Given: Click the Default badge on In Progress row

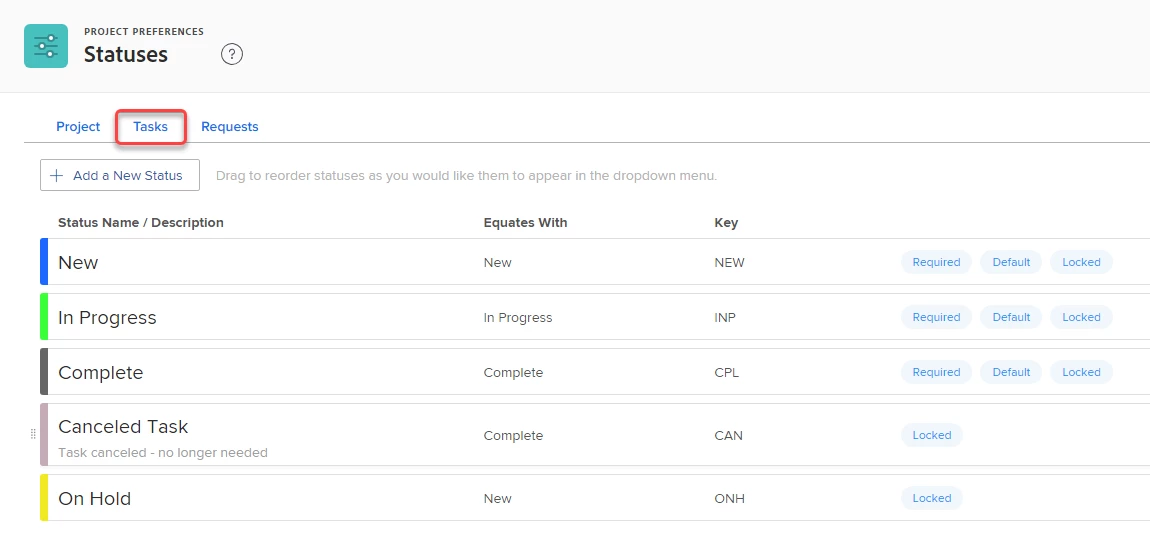Looking at the screenshot, I should coord(1011,317).
